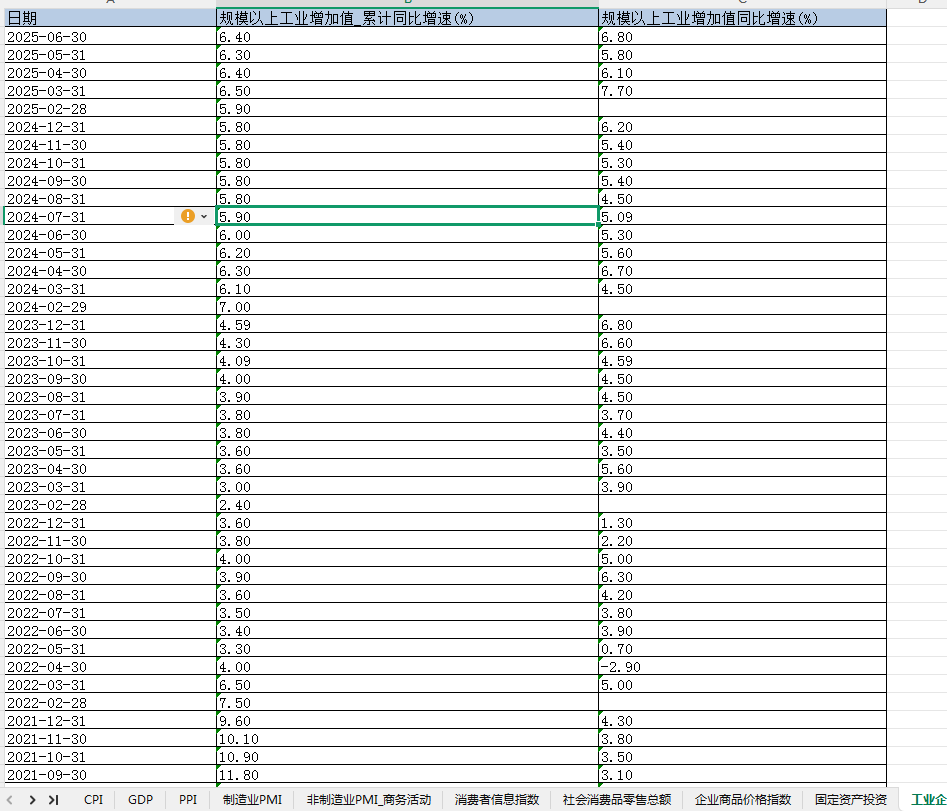Click the cell showing -2.90
Image resolution: width=947 pixels, height=811 pixels.
pyautogui.click(x=742, y=667)
